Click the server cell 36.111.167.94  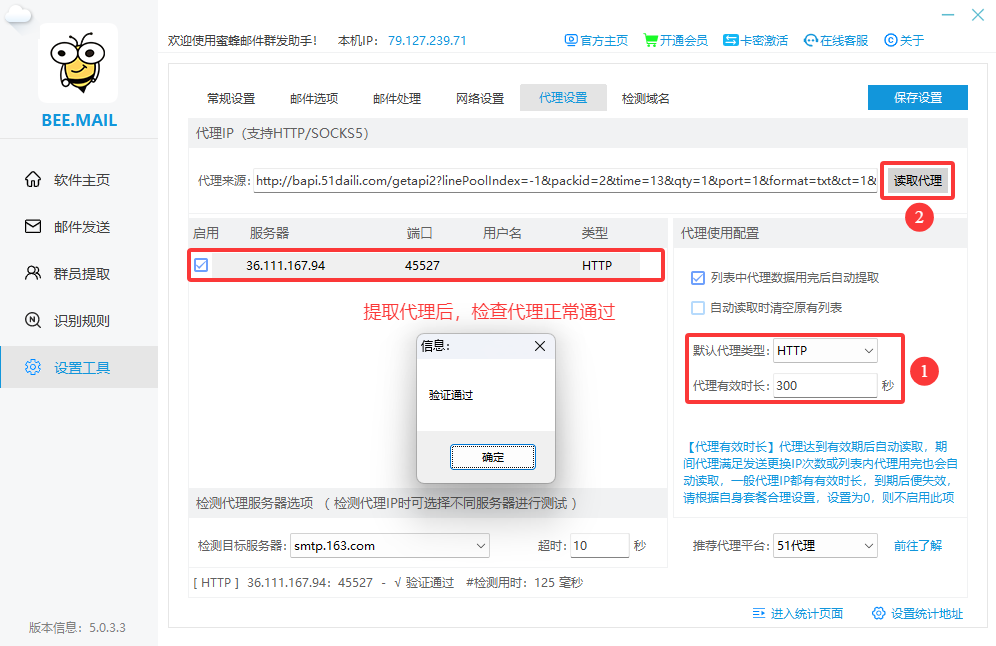tap(285, 266)
